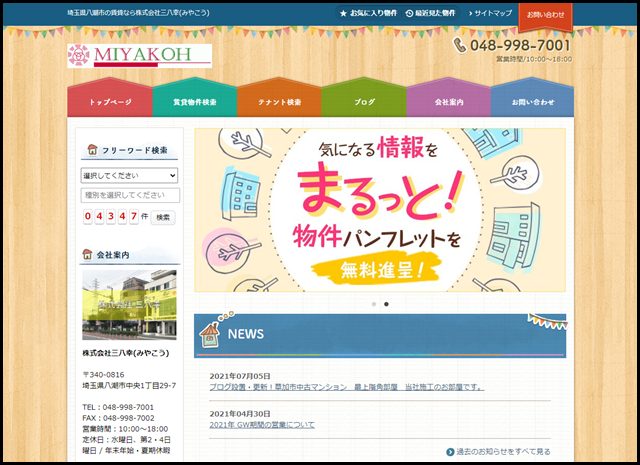The height and width of the screenshot is (465, 640).
Task: Click 過去のお知らせをすべて見る link
Action: point(503,452)
